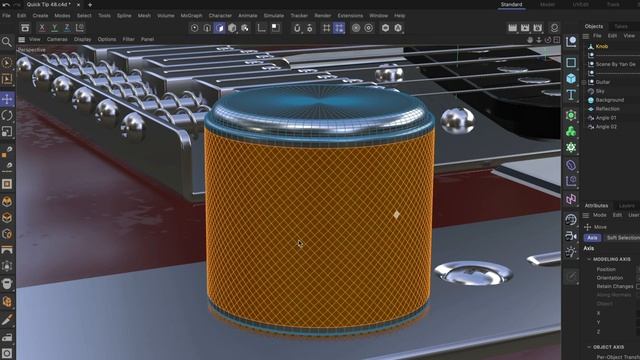Open the Objects panel hamburger menu
This screenshot has height=360, width=640.
click(586, 36)
